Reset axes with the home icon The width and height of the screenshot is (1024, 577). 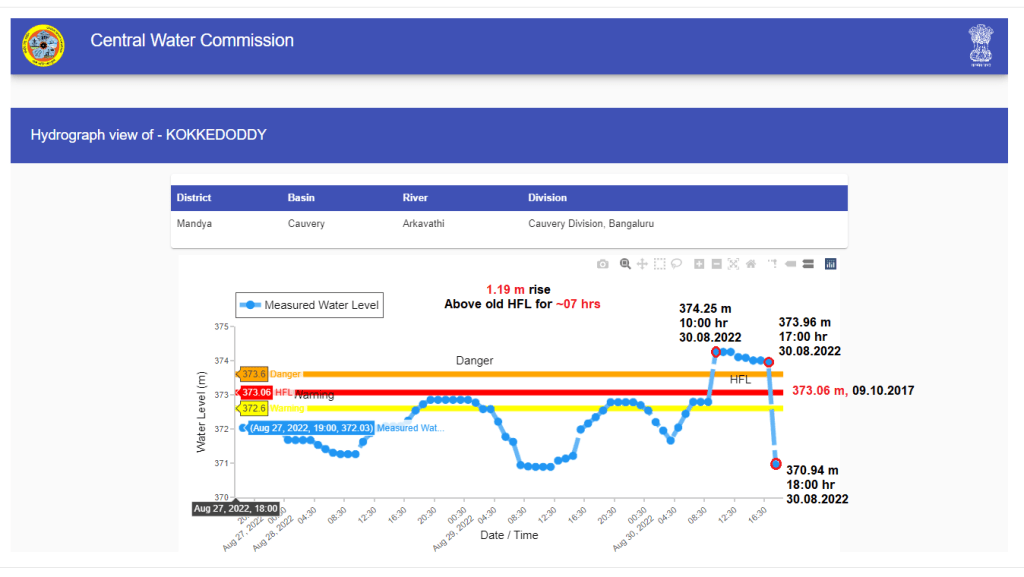click(750, 264)
